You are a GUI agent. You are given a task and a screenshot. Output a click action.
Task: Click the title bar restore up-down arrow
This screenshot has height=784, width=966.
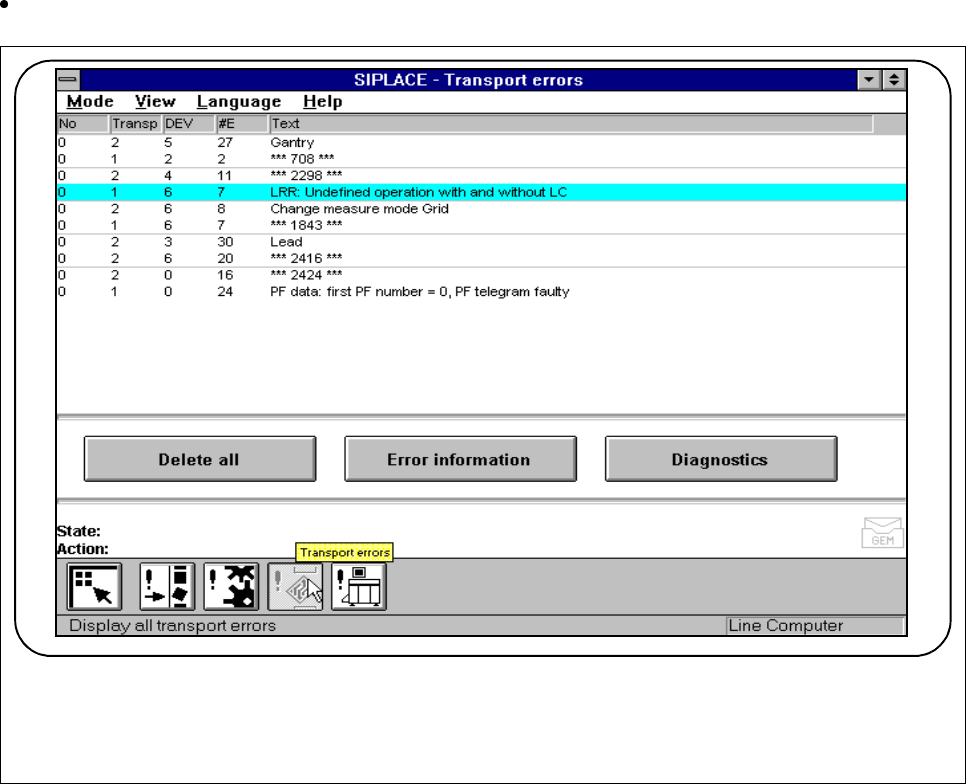click(x=894, y=79)
